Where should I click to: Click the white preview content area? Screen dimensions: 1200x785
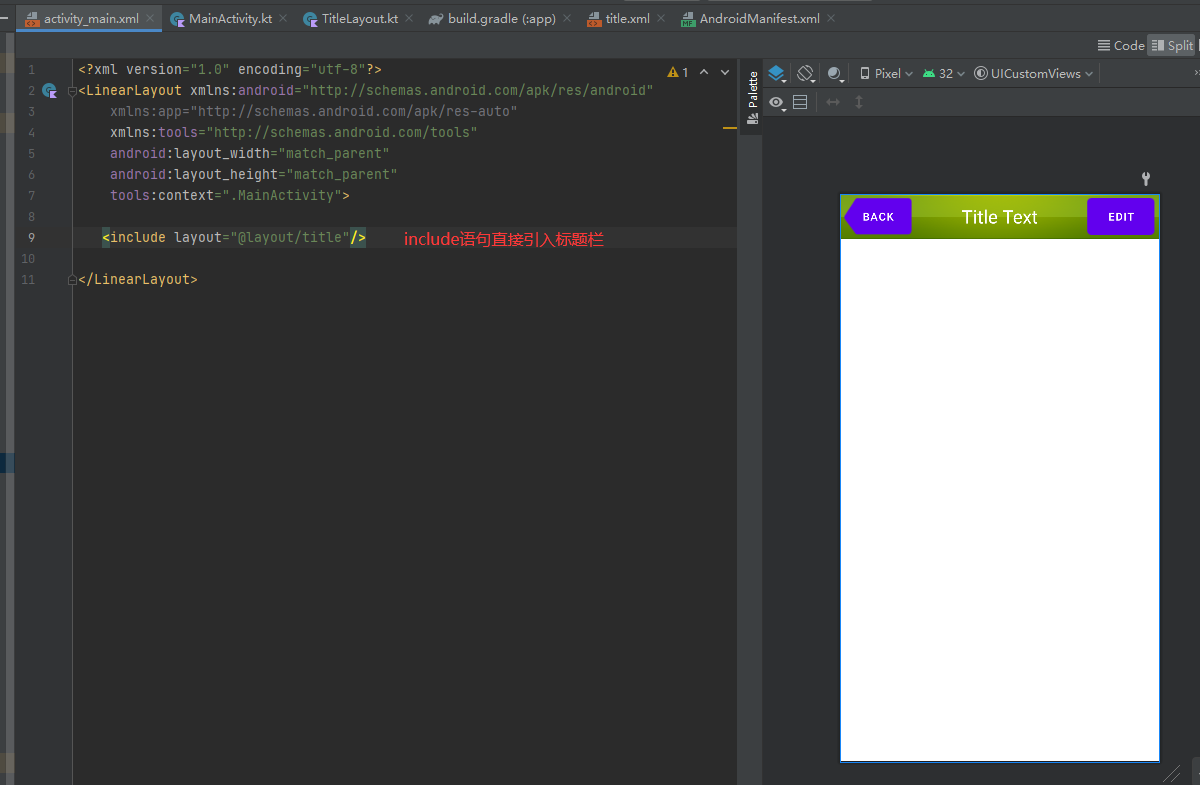(999, 500)
